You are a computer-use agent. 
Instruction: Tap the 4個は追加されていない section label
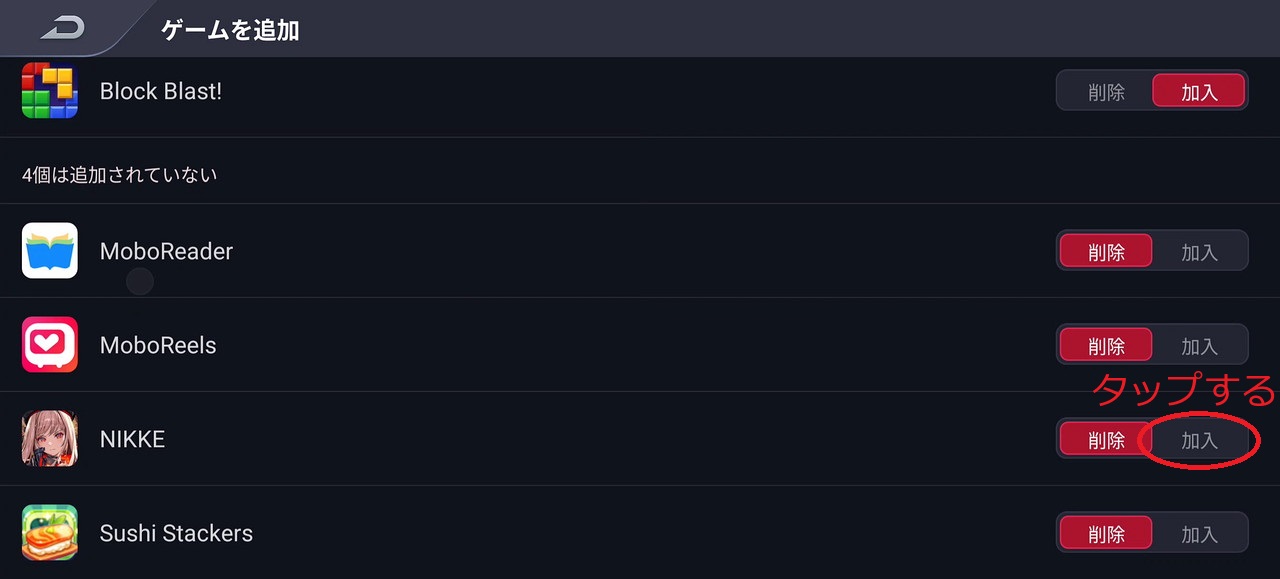tap(120, 175)
